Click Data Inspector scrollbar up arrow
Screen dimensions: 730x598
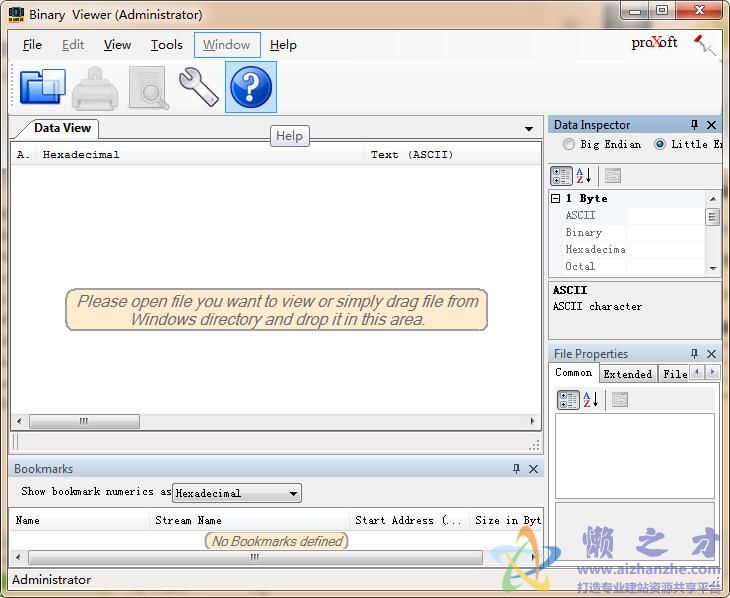pyautogui.click(x=712, y=199)
